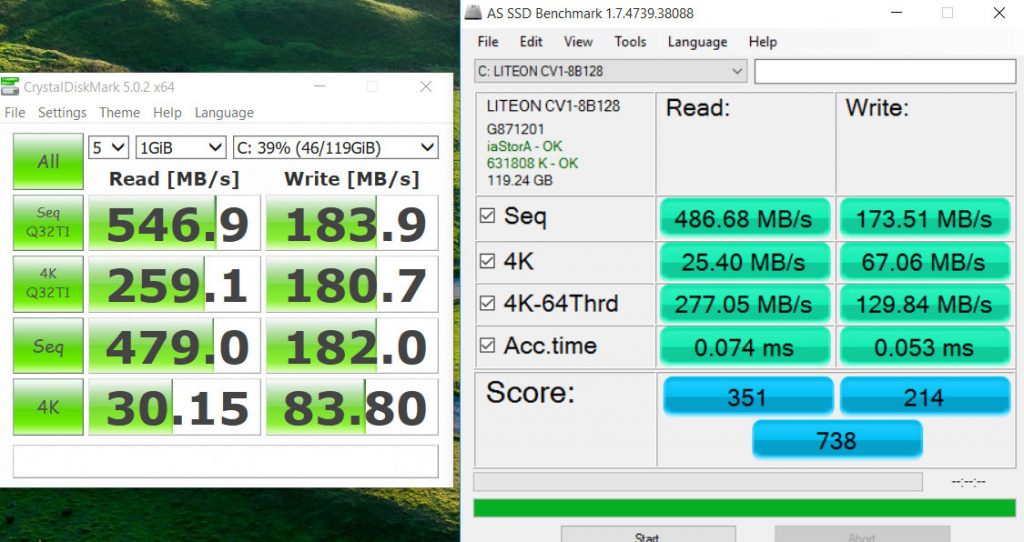Open the 1GiB test size dropdown
Image resolution: width=1024 pixels, height=542 pixels.
pyautogui.click(x=181, y=148)
